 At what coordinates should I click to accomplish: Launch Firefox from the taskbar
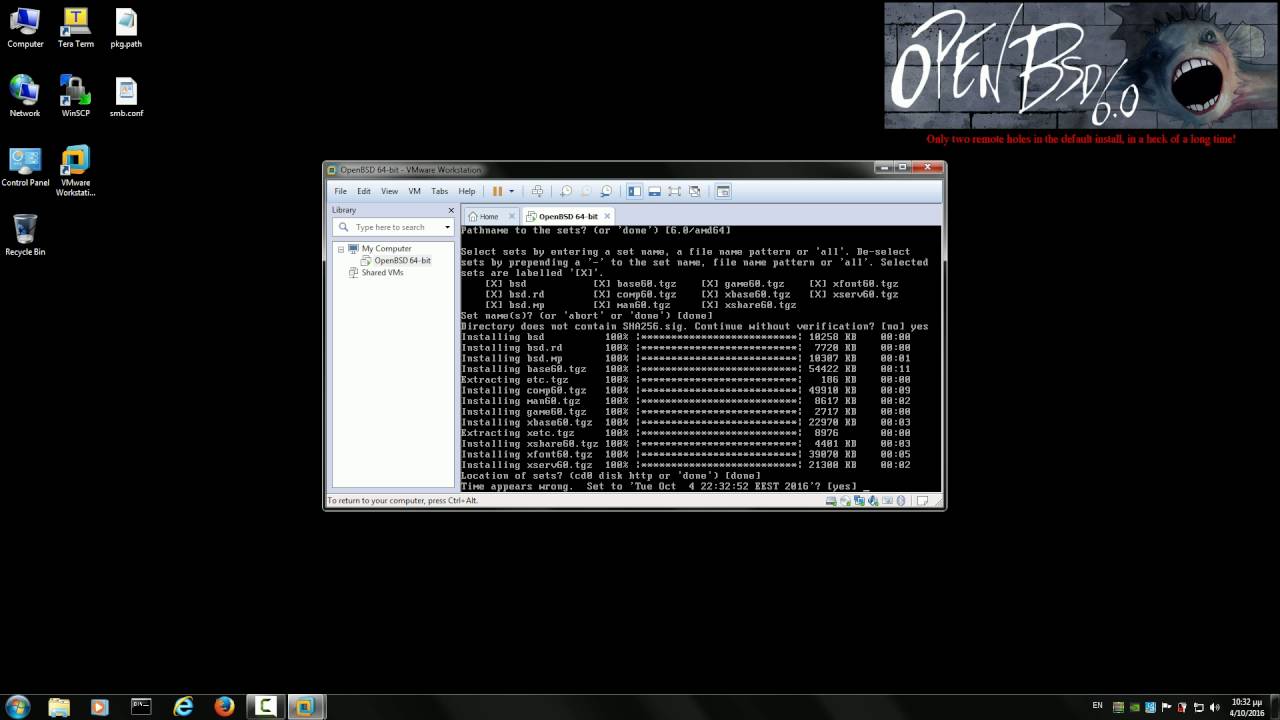[224, 707]
